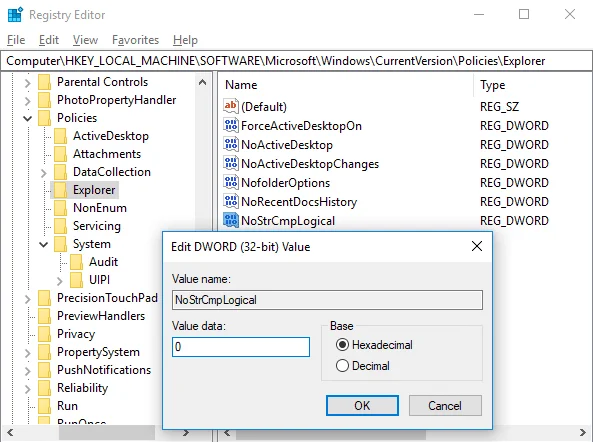Select the Explorer folder icon in the tree
Viewport: 593px width, 442px height.
[x=61, y=190]
